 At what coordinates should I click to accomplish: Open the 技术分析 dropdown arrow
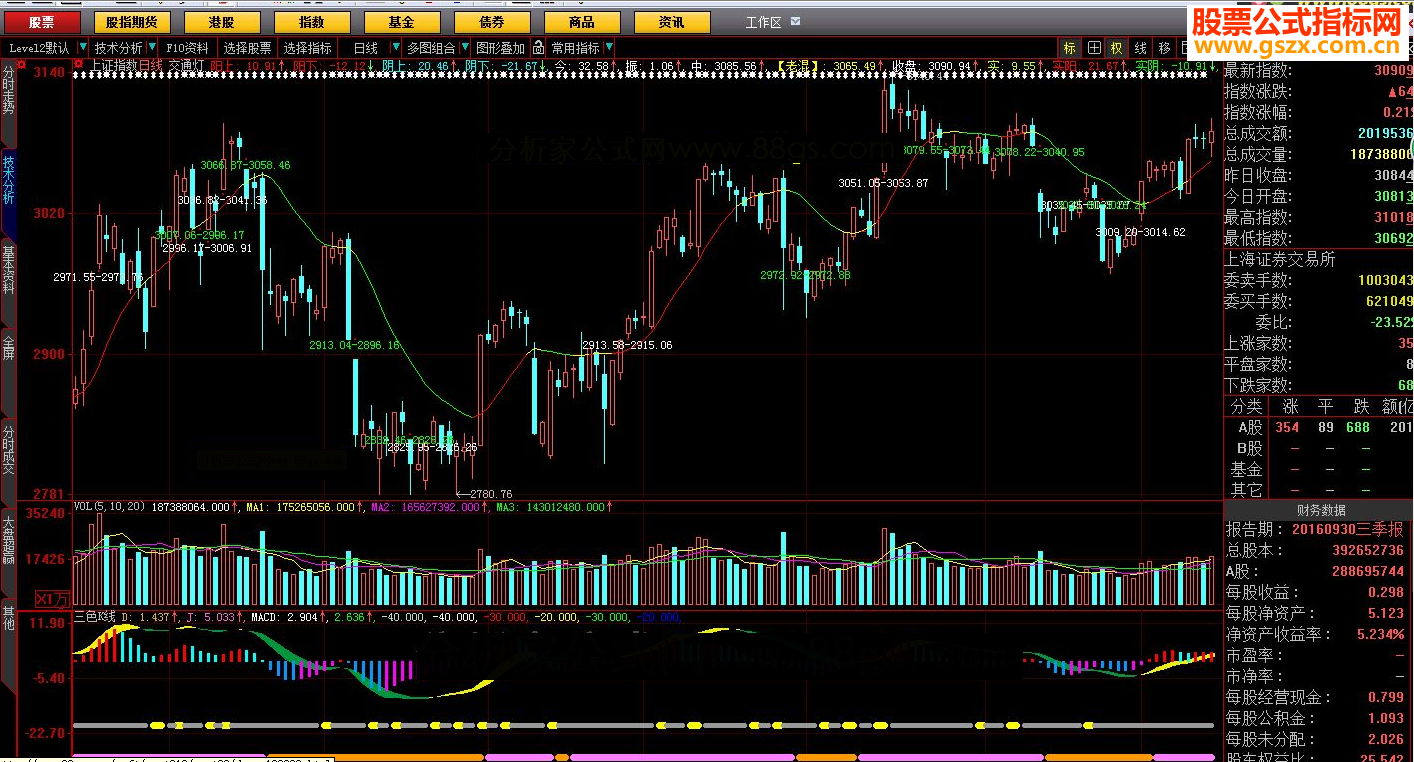click(x=152, y=47)
